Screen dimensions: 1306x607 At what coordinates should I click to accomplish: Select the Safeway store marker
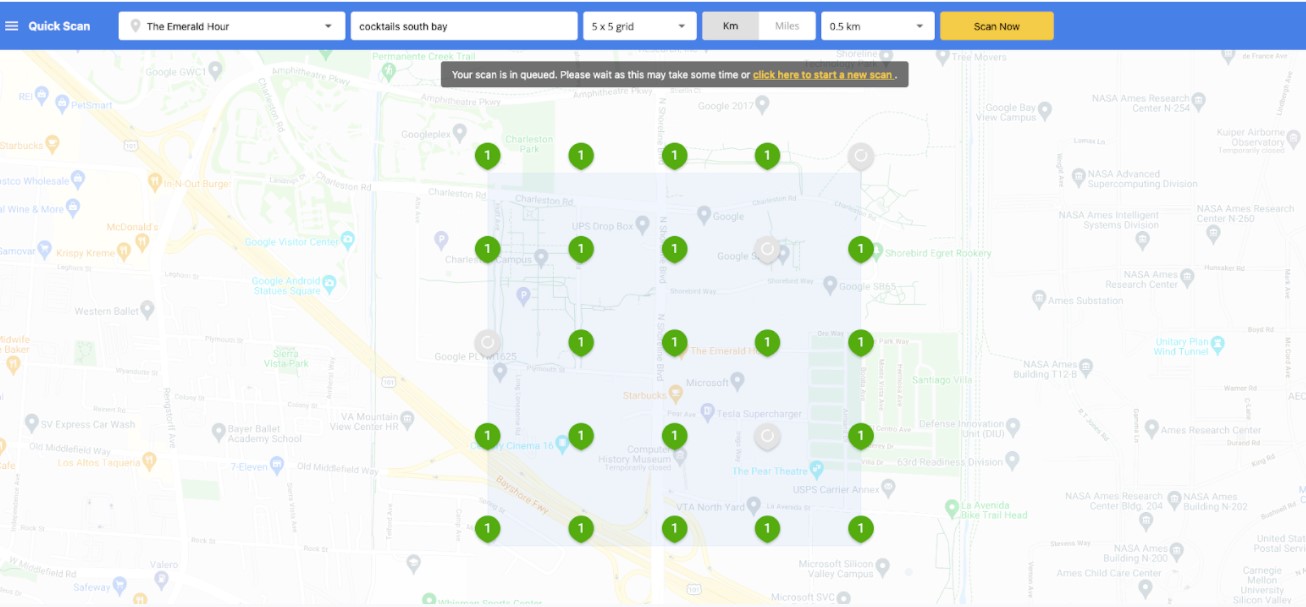pyautogui.click(x=119, y=585)
